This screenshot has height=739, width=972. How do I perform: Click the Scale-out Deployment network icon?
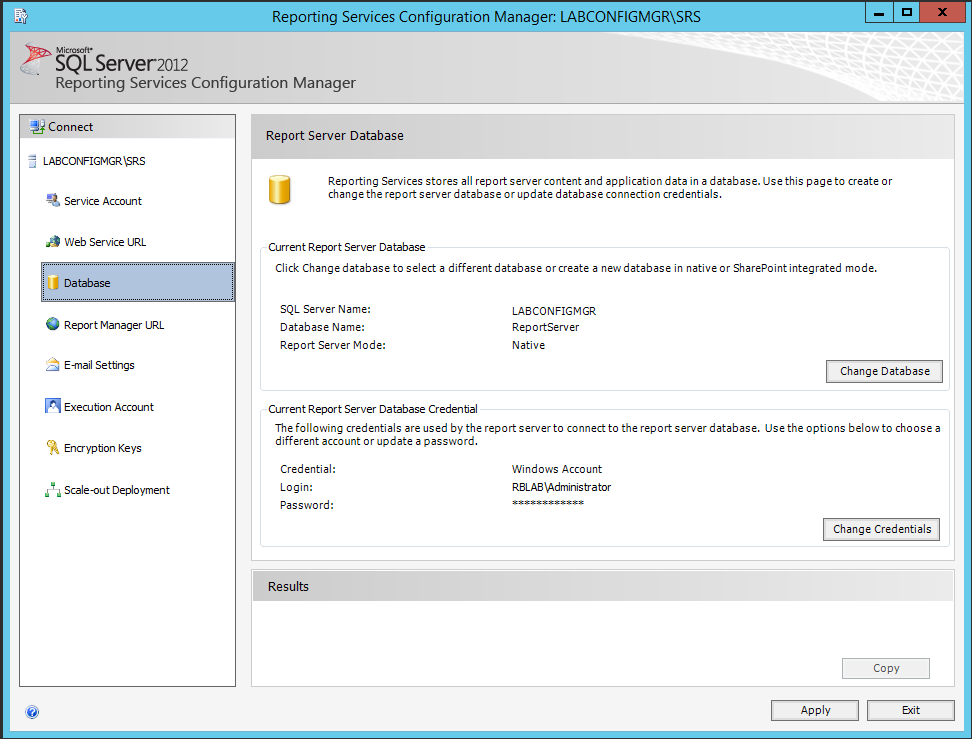[x=53, y=490]
